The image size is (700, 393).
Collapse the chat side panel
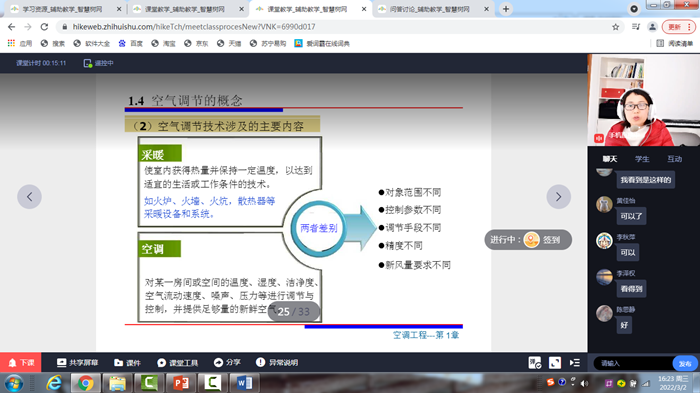pyautogui.click(x=575, y=363)
